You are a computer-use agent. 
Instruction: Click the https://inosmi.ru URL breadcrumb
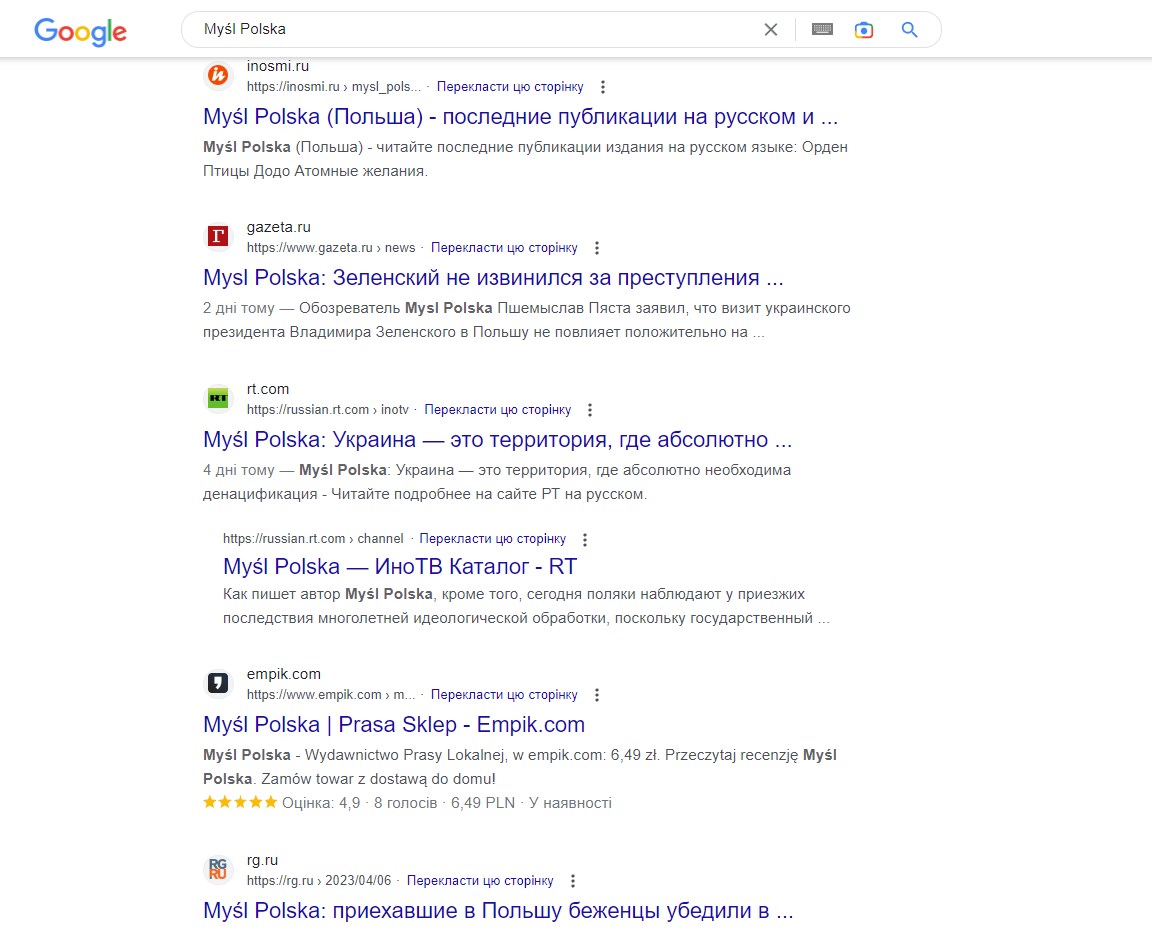tap(334, 87)
